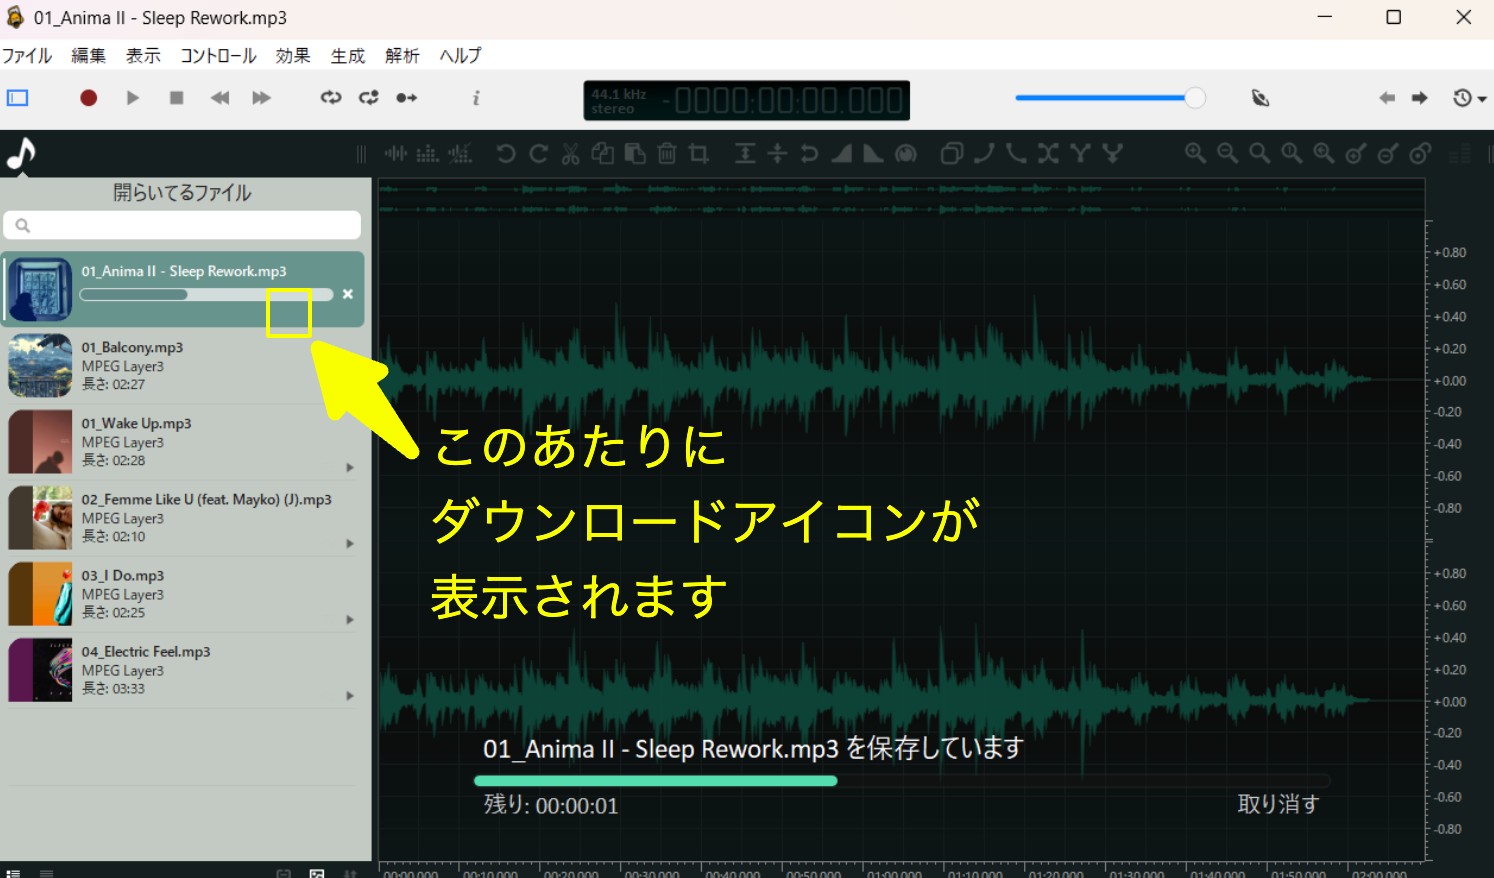The width and height of the screenshot is (1494, 878).
Task: Click the Undo icon
Action: (506, 153)
